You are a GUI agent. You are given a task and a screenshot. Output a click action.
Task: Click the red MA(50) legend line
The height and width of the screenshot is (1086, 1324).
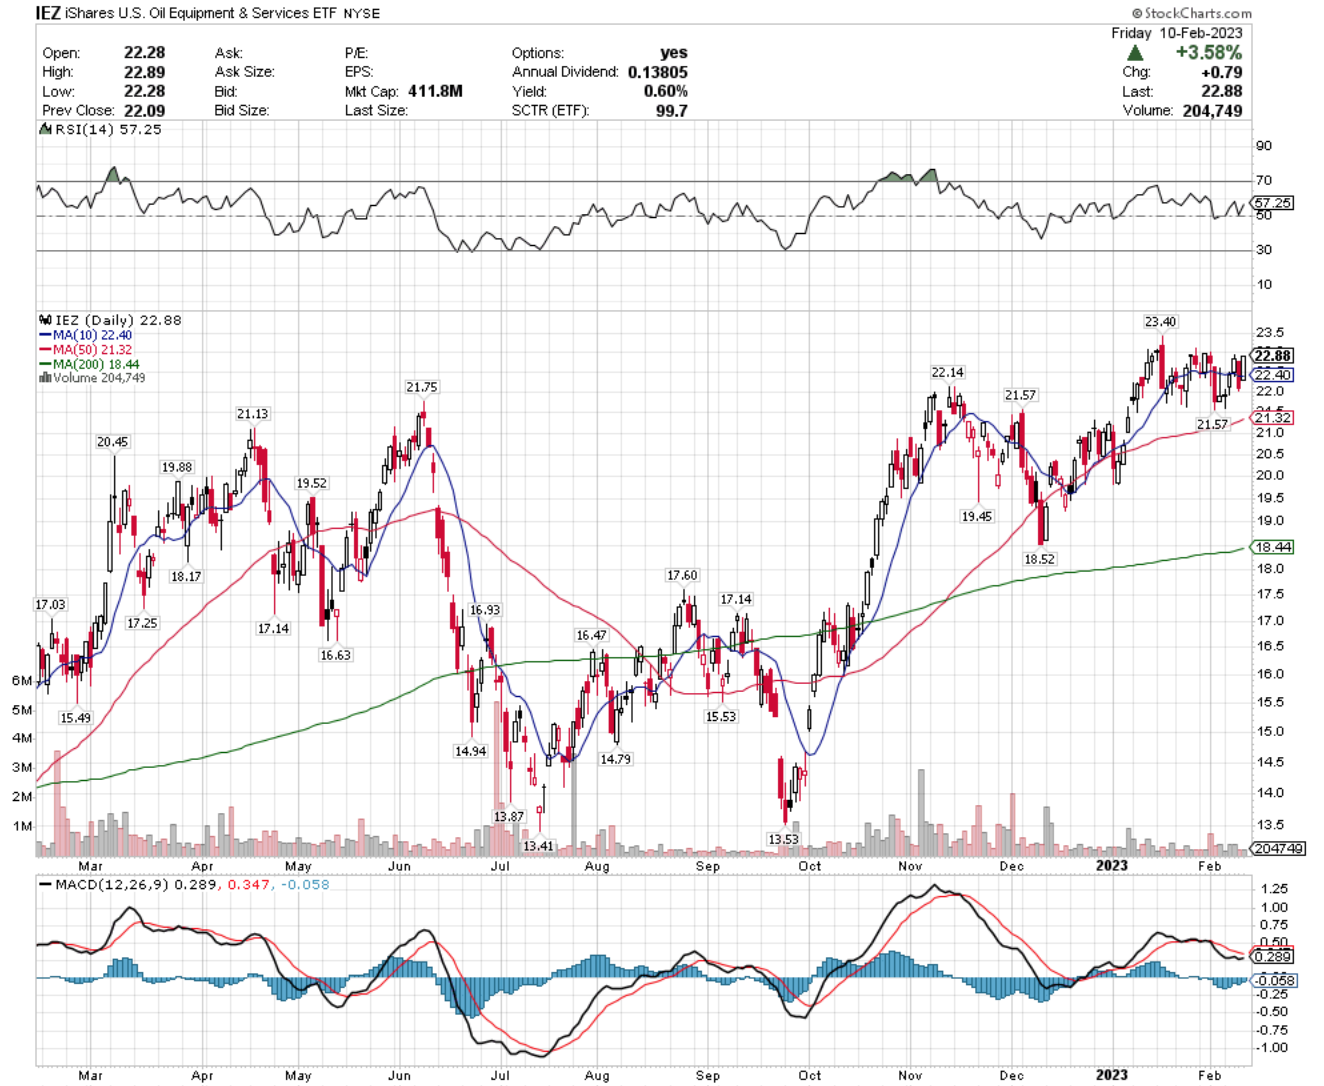pyautogui.click(x=45, y=350)
